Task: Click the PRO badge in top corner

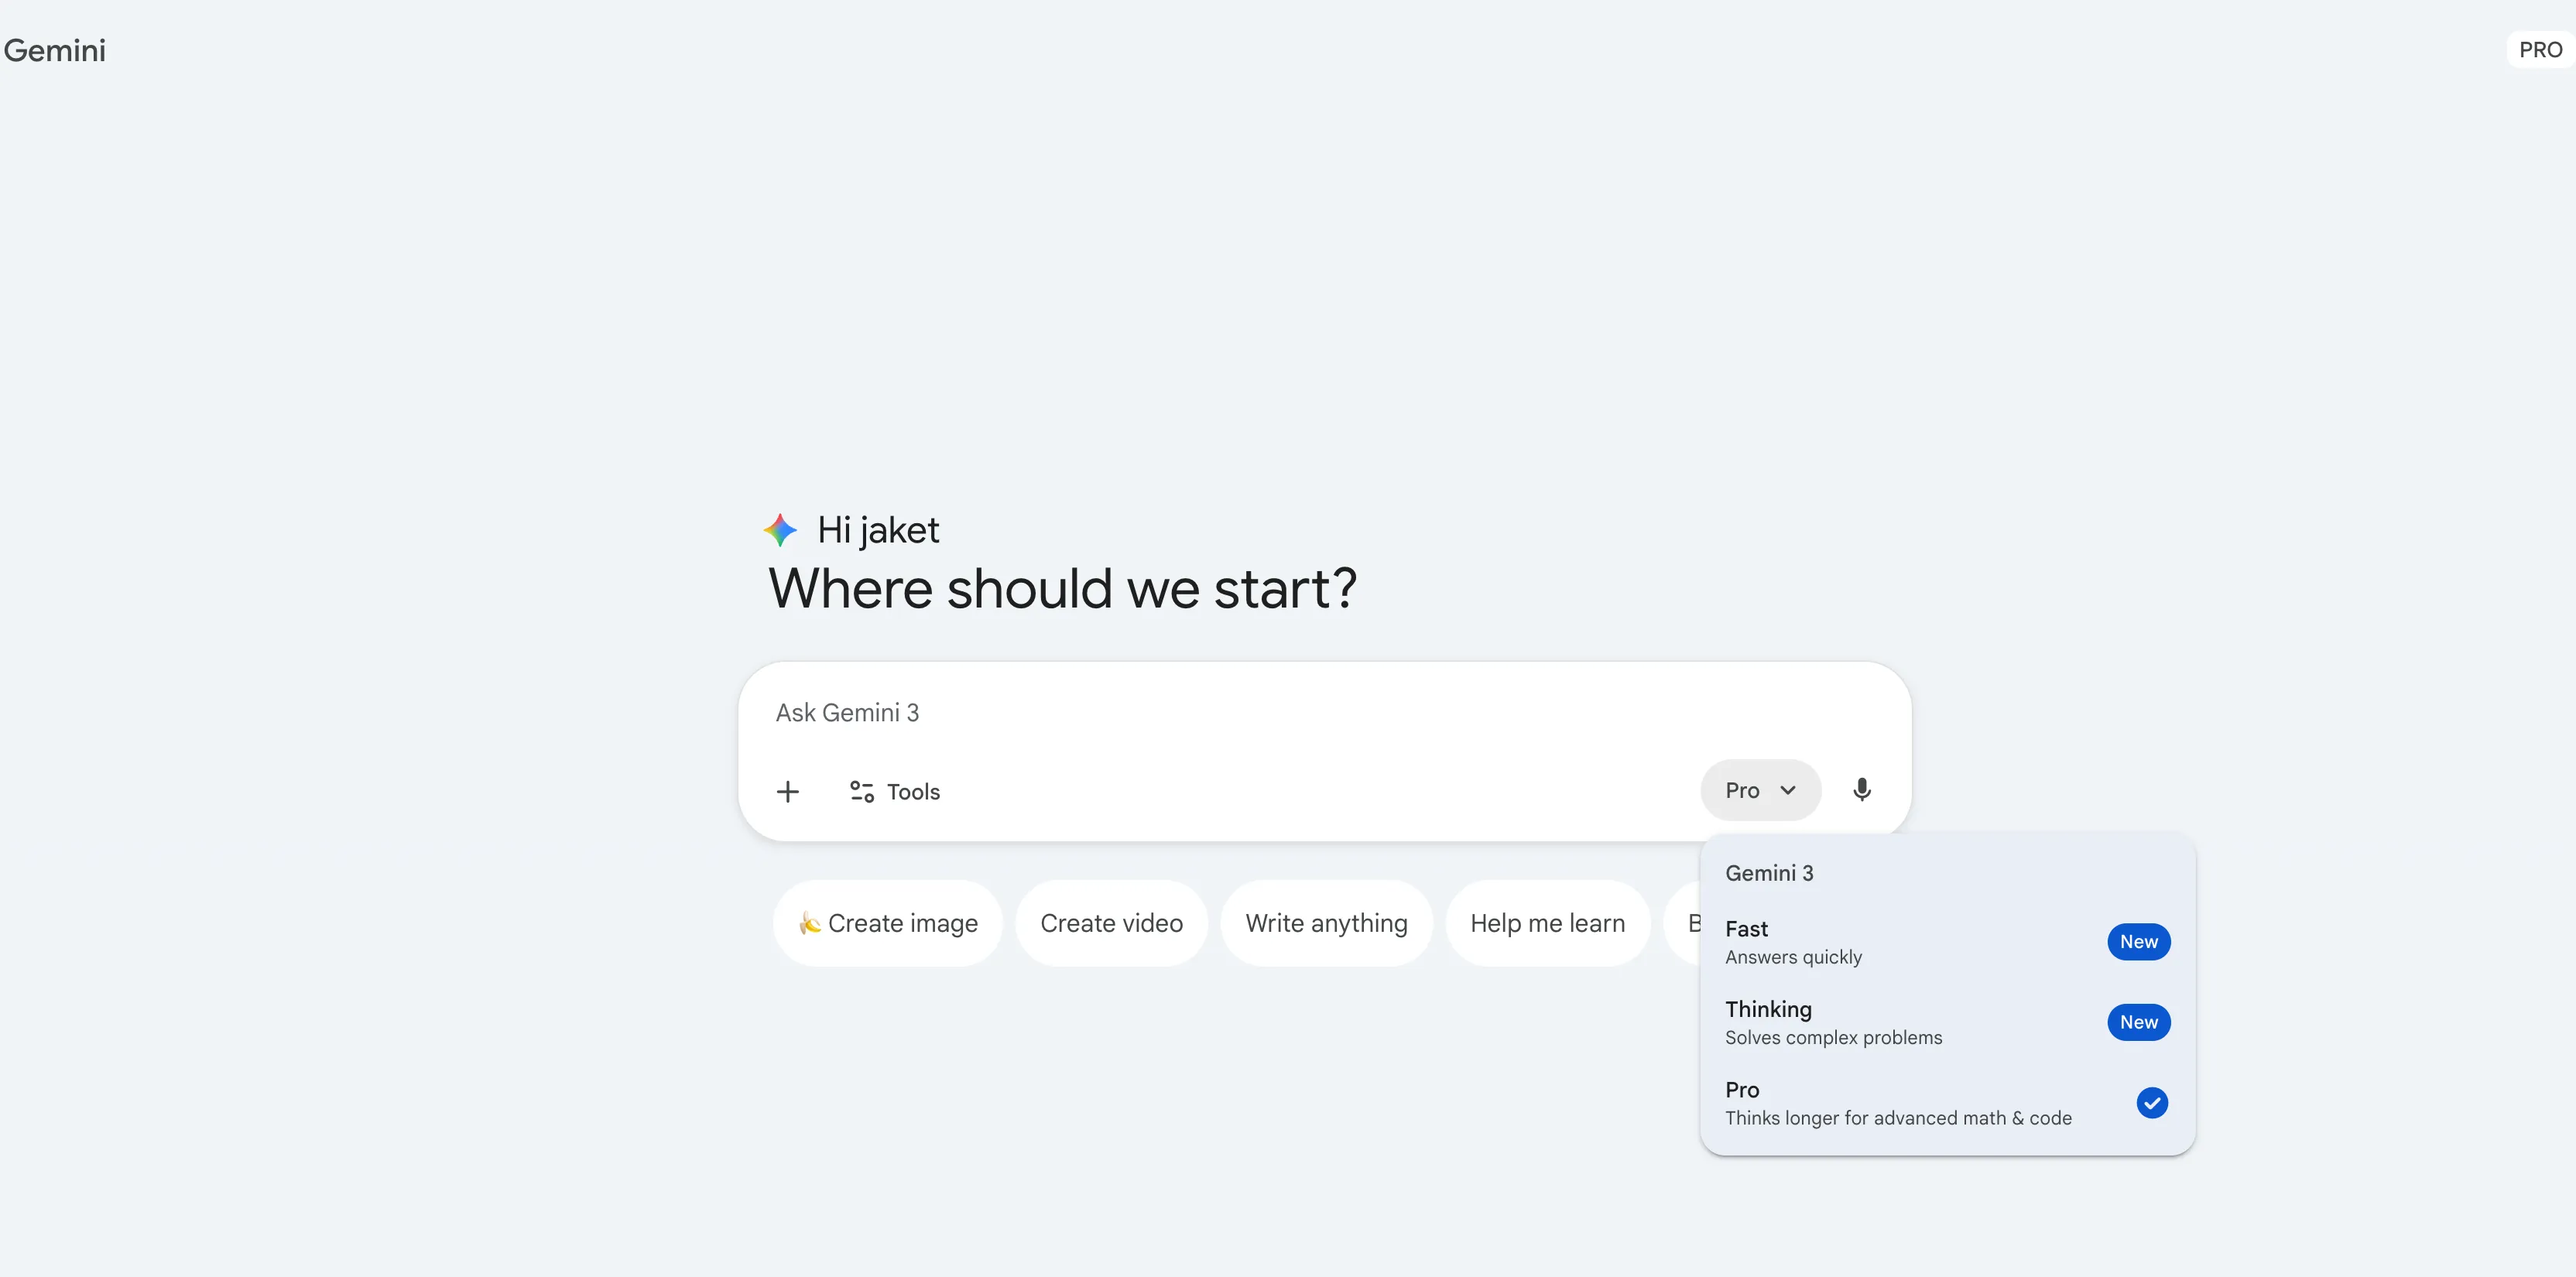Action: coord(2540,50)
